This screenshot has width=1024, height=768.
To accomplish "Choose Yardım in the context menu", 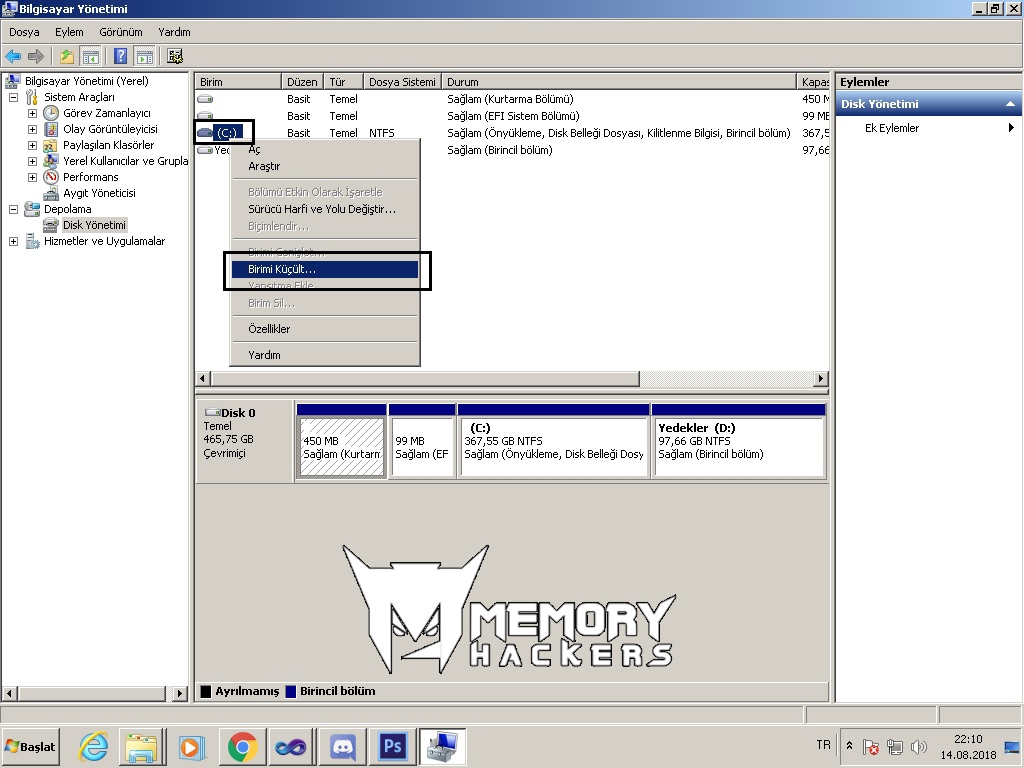I will [325, 355].
